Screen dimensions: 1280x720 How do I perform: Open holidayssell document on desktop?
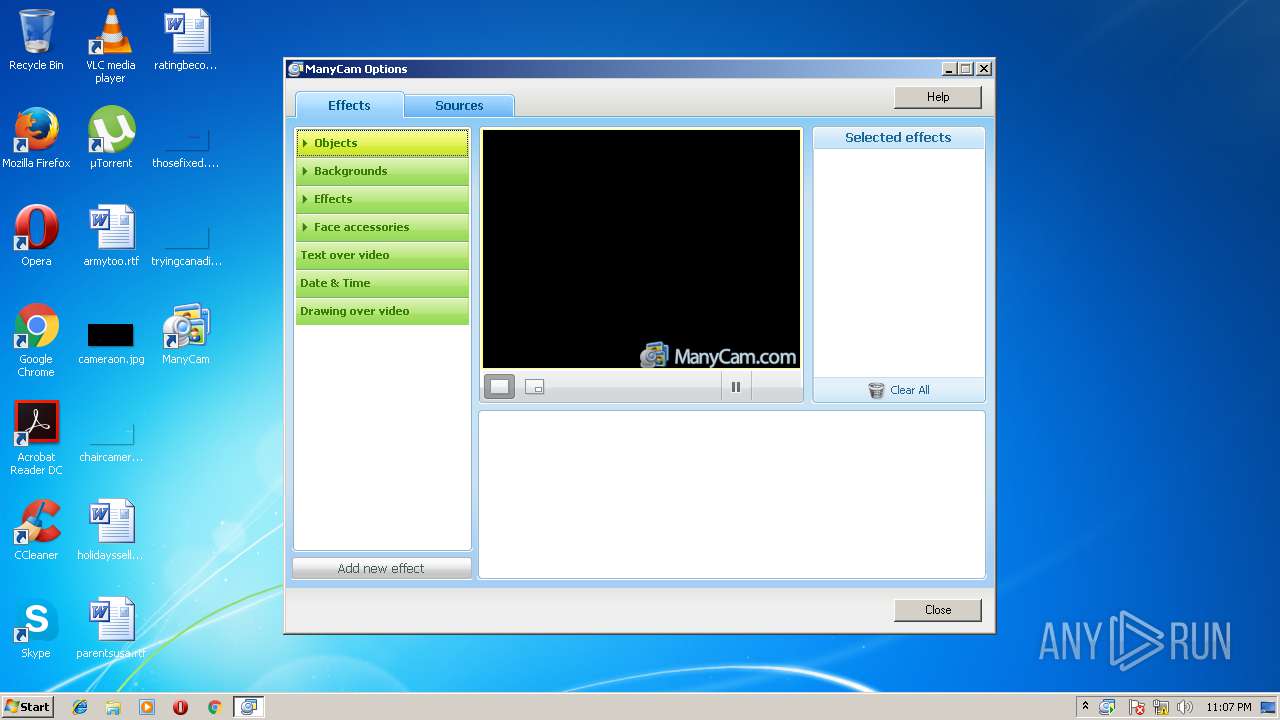point(110,530)
